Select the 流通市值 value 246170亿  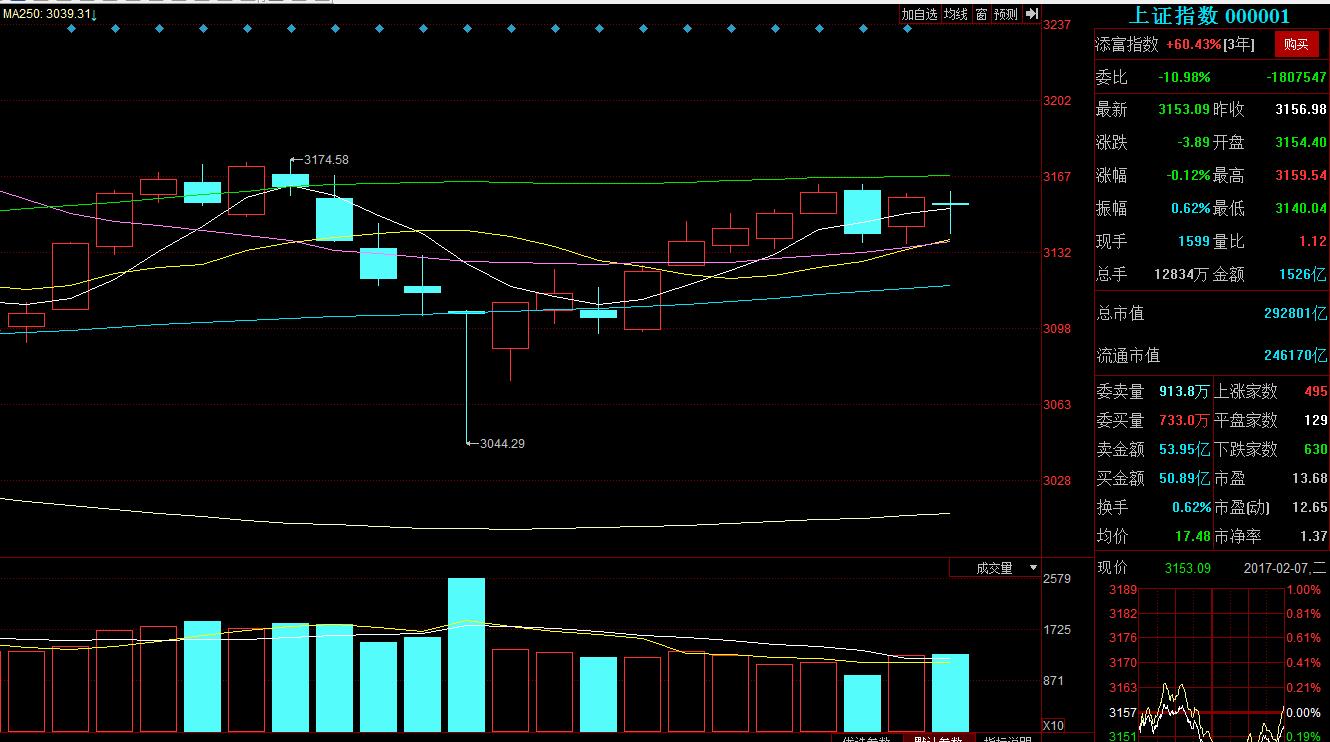click(x=1295, y=355)
